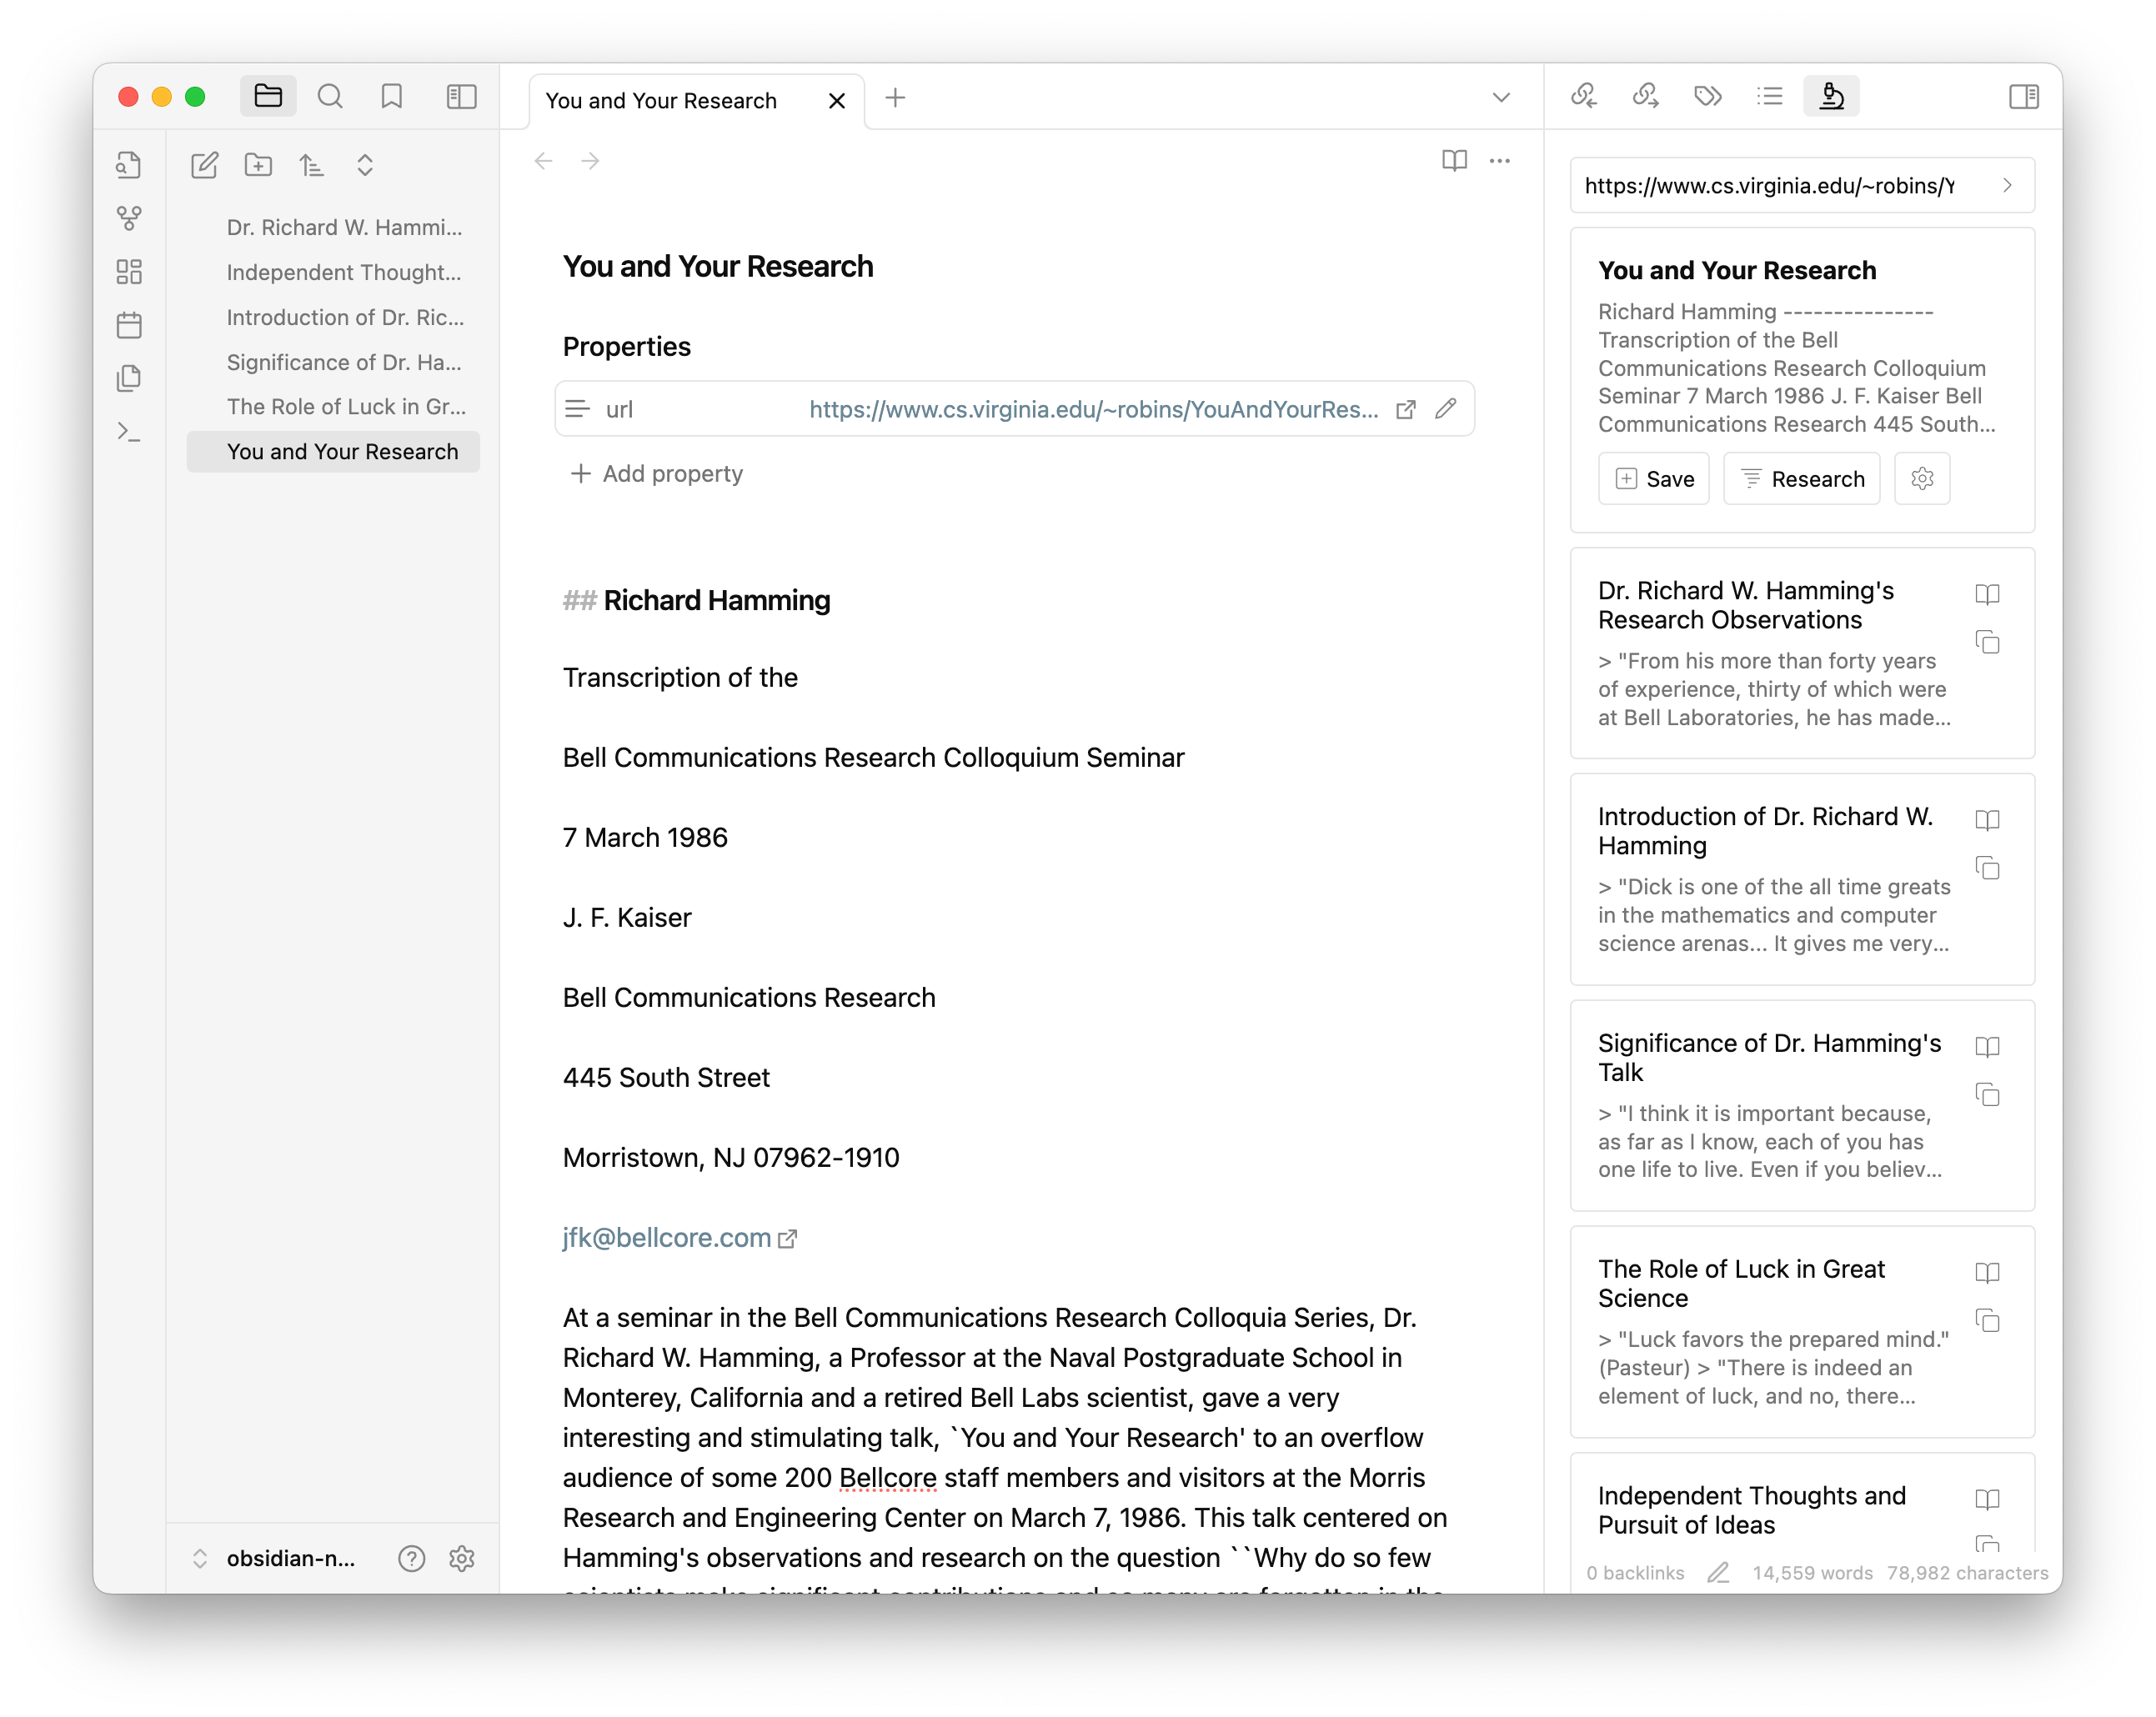Click the new folder icon
2156x1717 pixels.
[258, 165]
